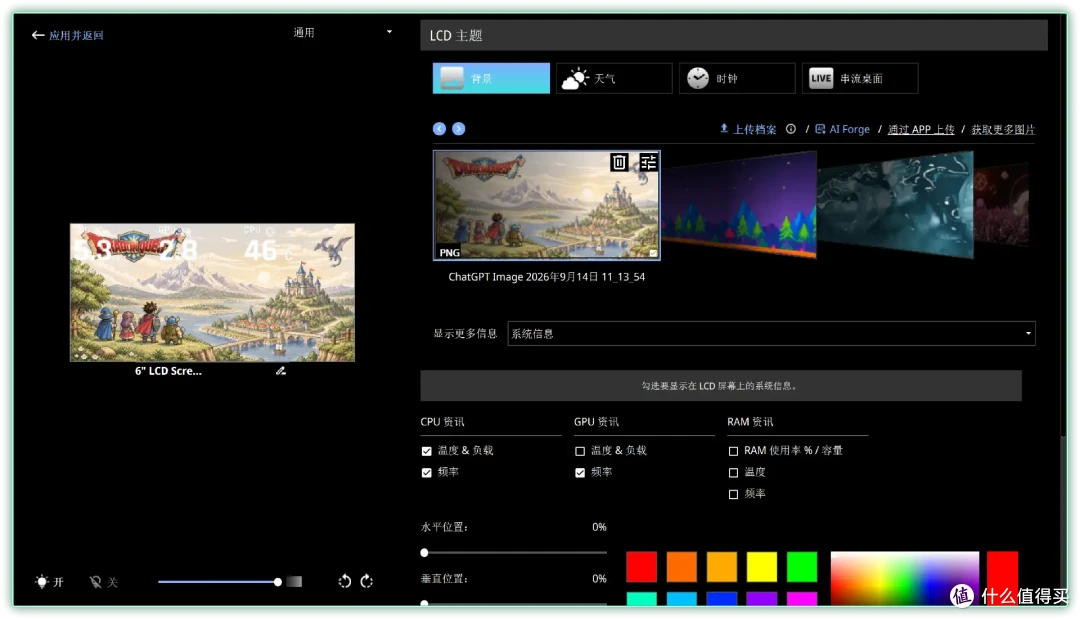
Task: Select the teal abstract thumbnail
Action: tap(895, 204)
